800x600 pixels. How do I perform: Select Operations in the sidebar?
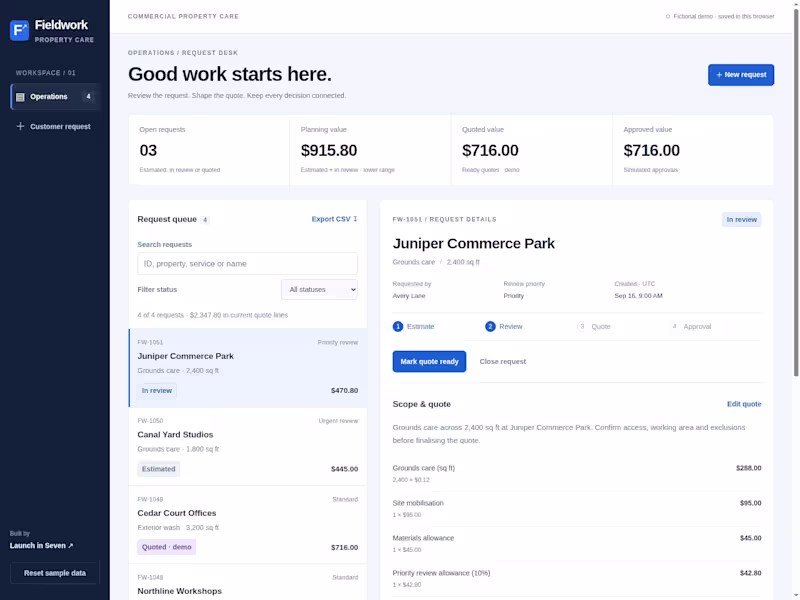click(x=55, y=96)
